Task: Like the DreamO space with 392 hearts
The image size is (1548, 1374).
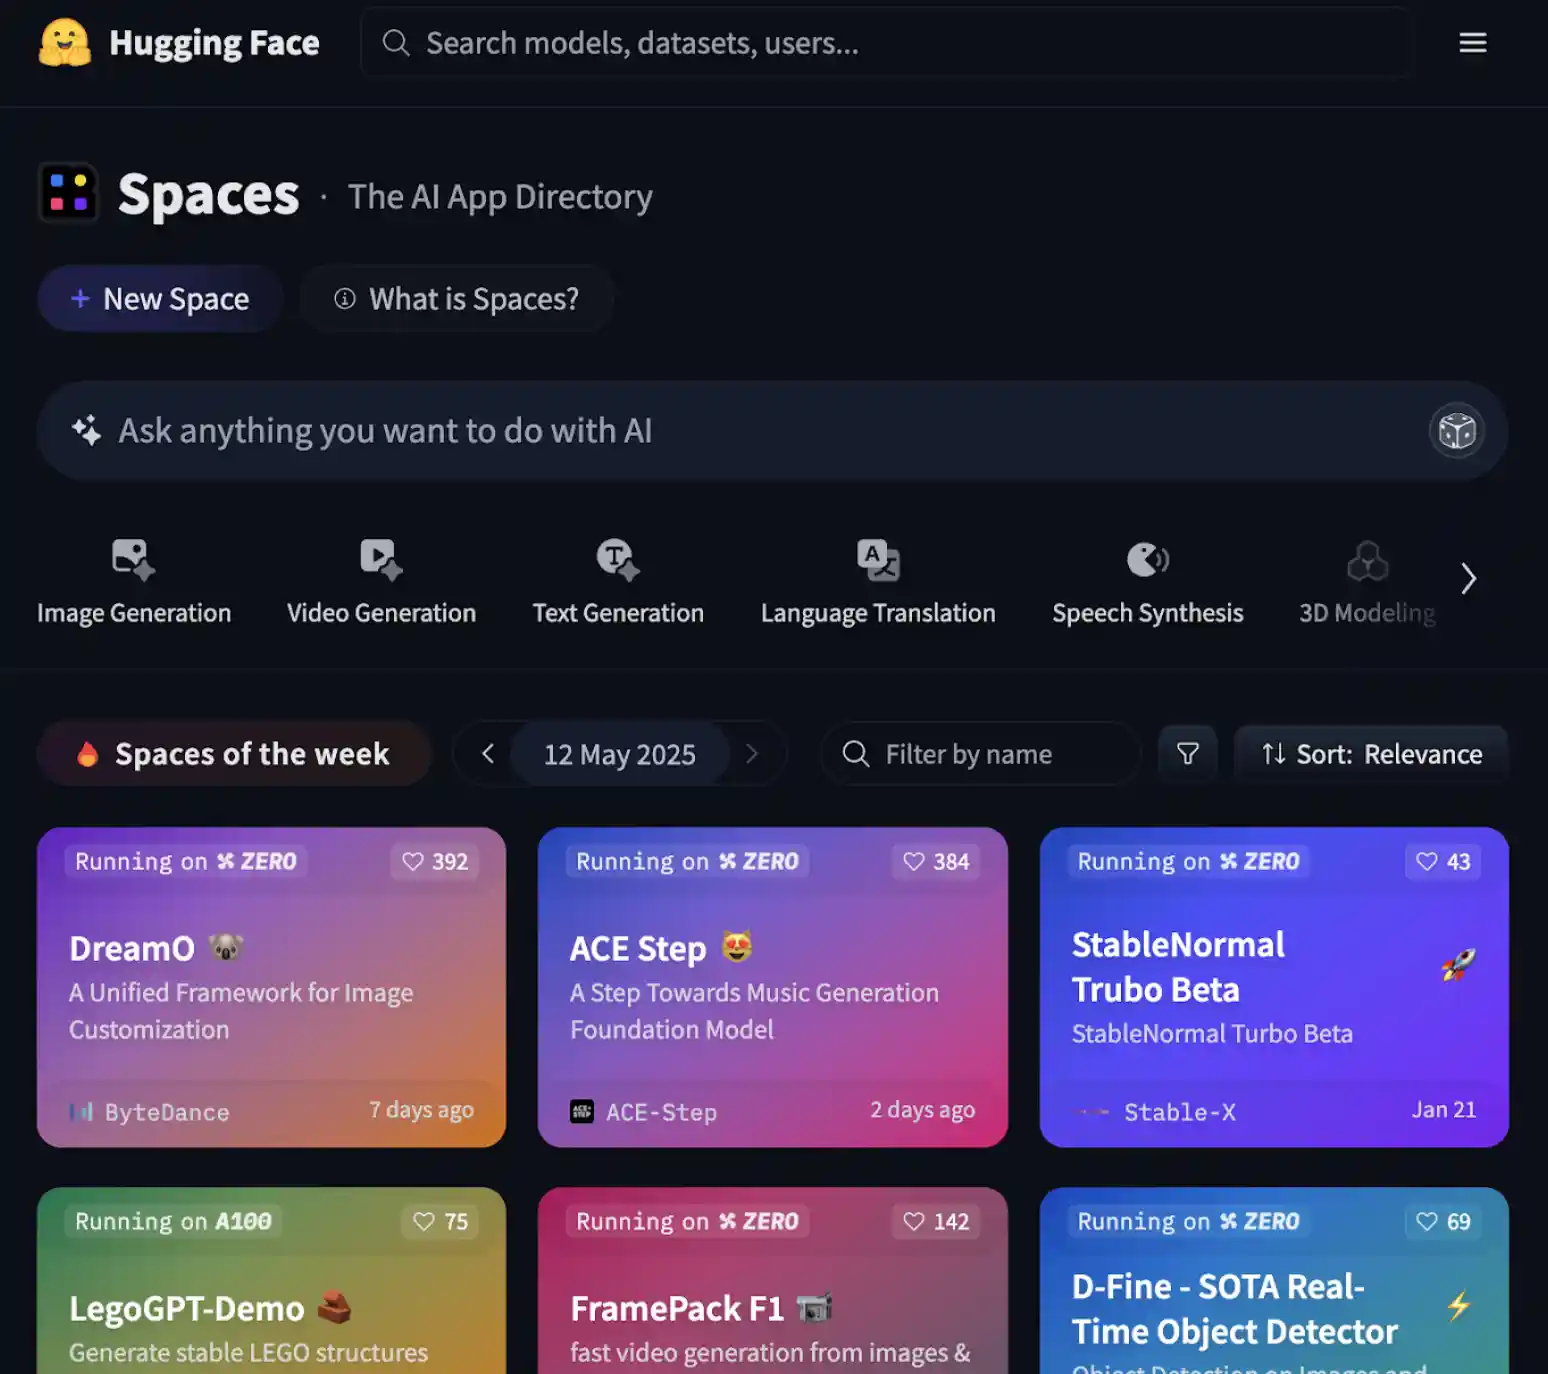Action: point(435,862)
